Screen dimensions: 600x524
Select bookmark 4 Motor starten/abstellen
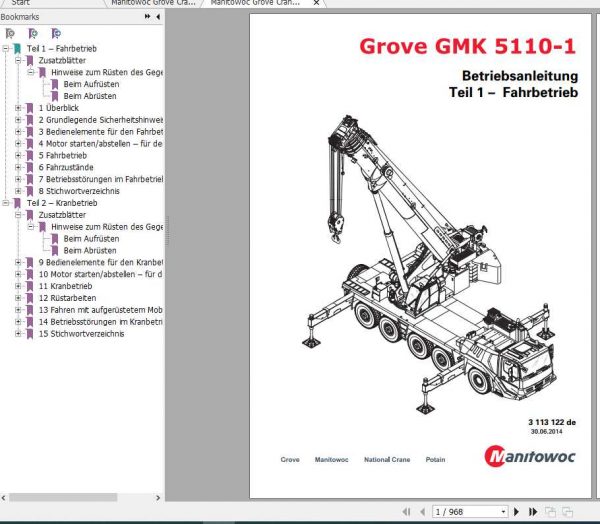[x=101, y=144]
